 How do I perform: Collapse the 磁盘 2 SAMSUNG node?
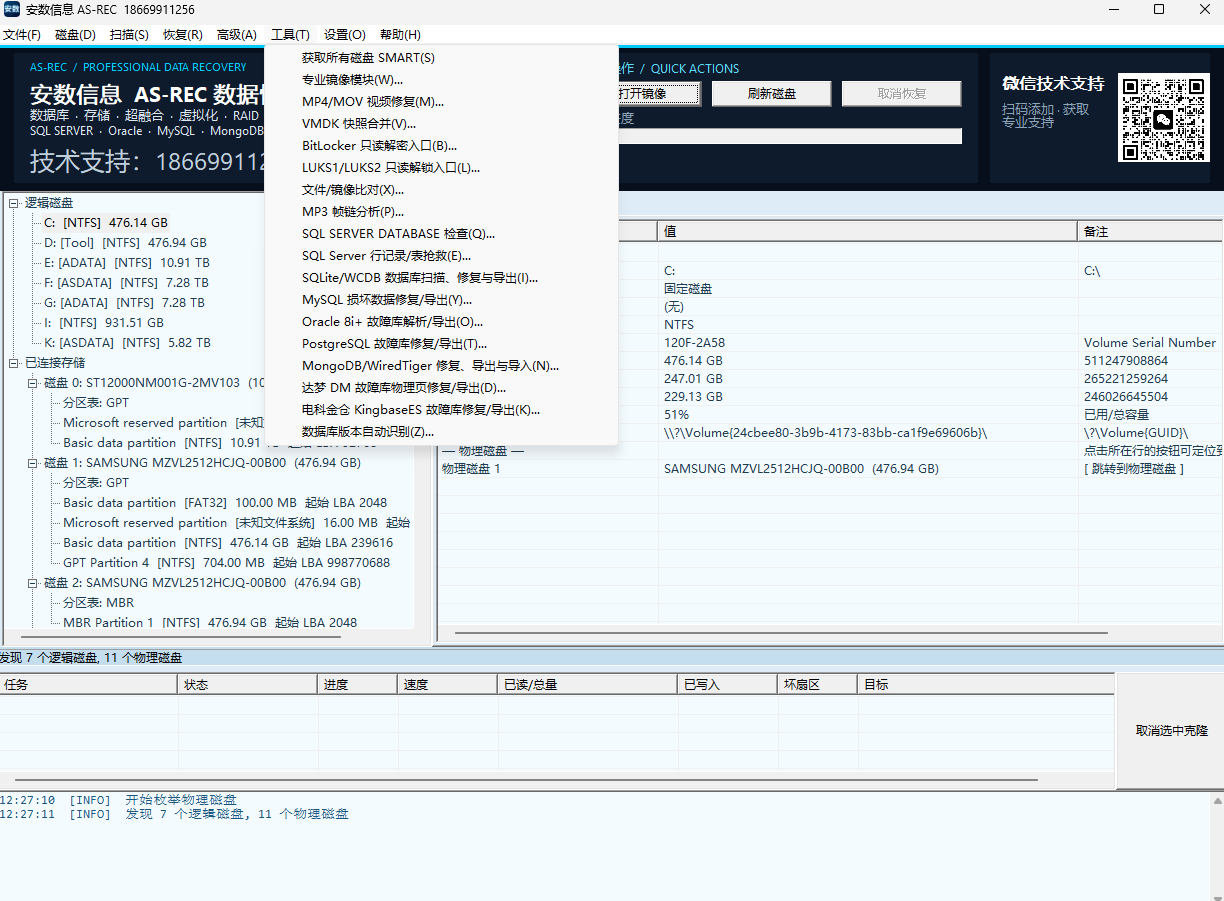tap(33, 583)
